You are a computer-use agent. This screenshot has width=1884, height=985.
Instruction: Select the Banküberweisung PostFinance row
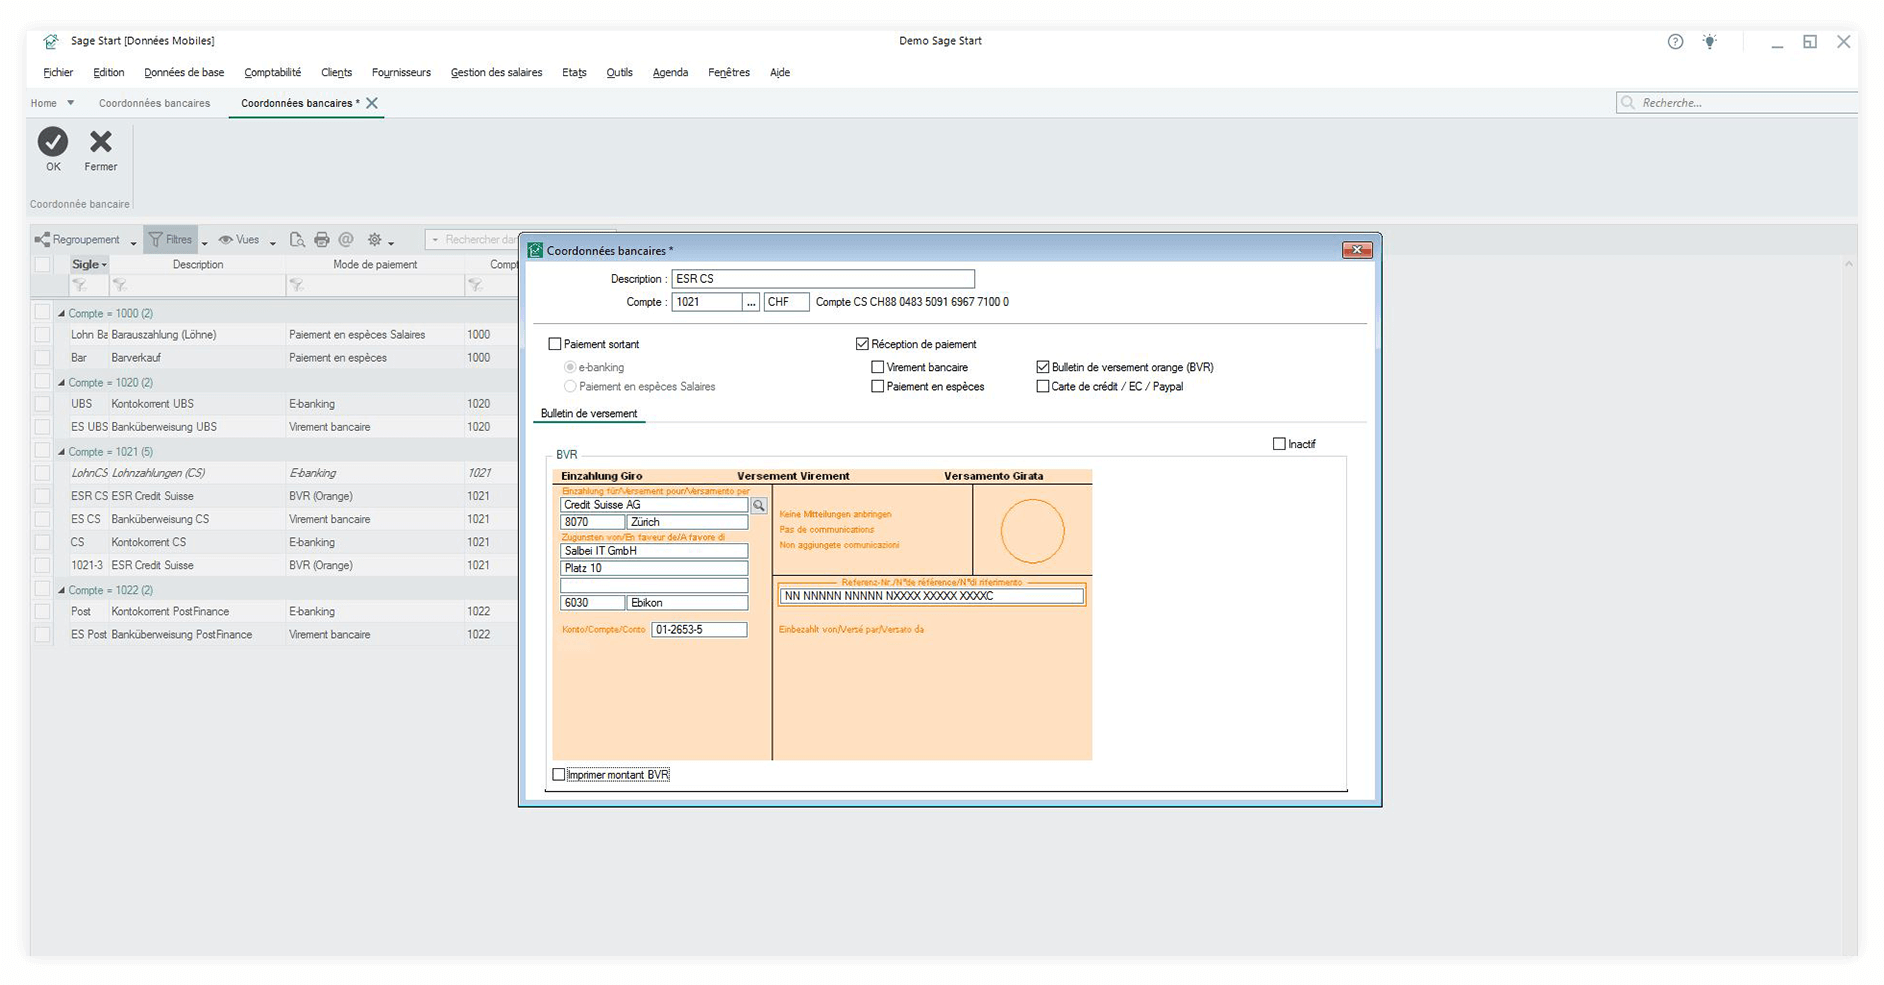tap(275, 635)
